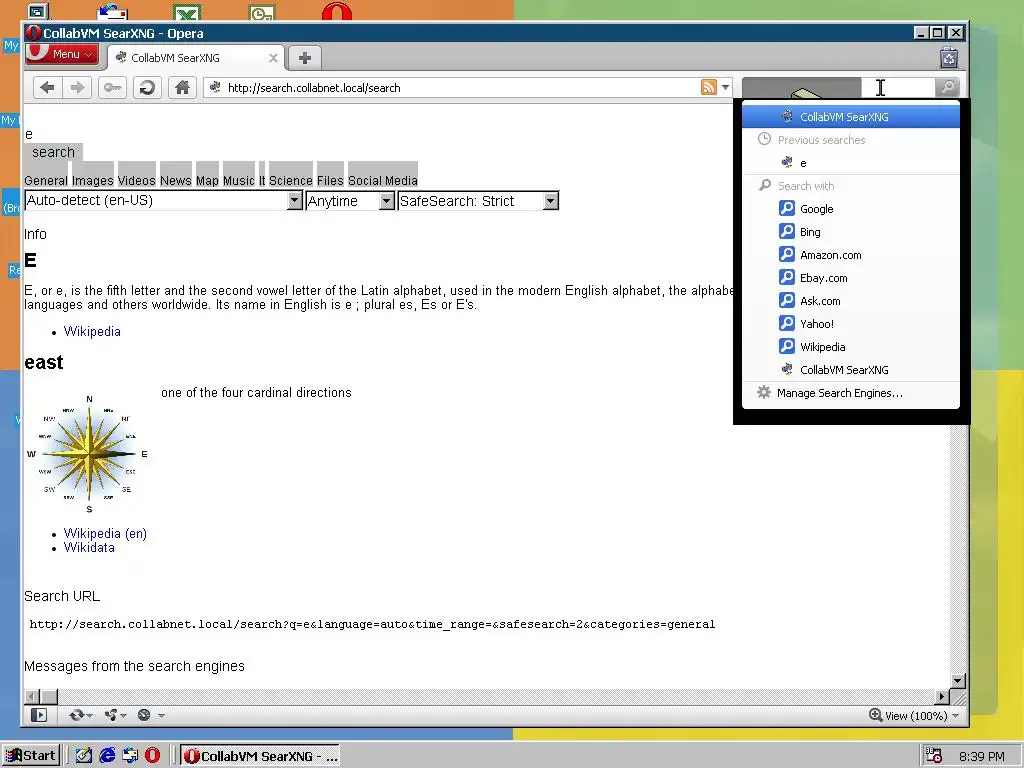
Task: Click the page's search button
Action: [54, 152]
